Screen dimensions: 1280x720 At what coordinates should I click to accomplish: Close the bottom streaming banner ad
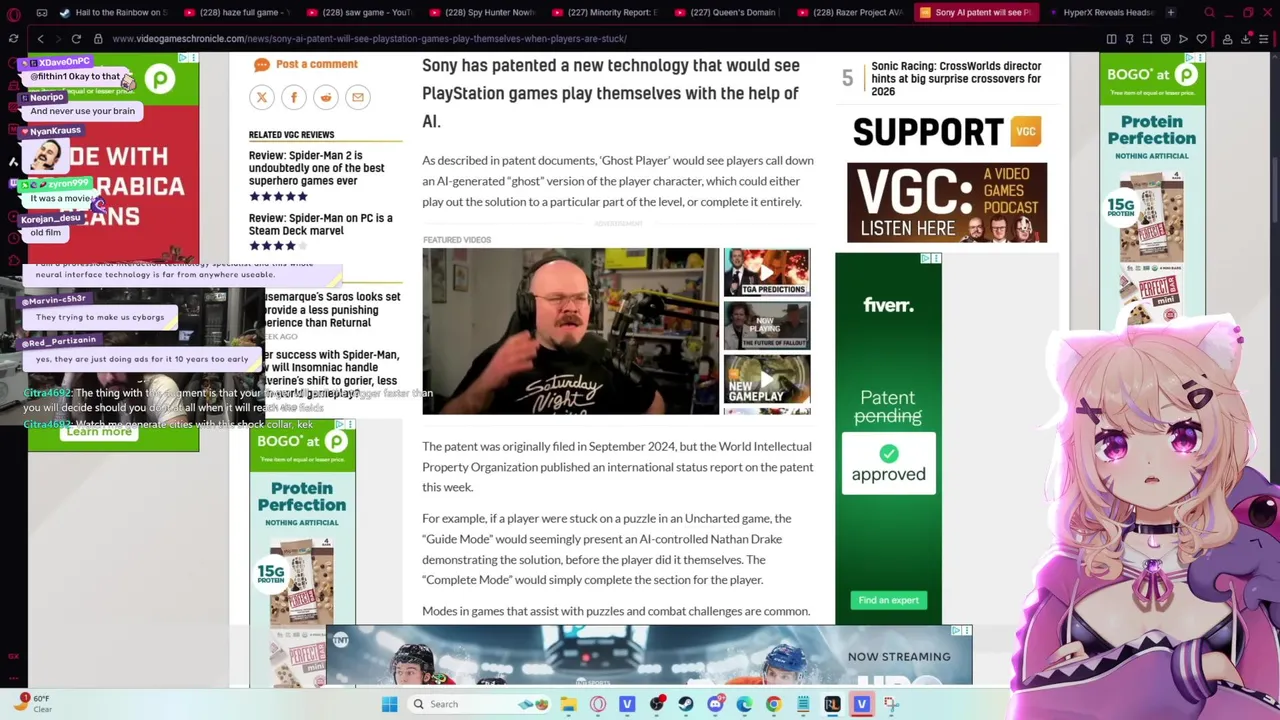click(967, 631)
